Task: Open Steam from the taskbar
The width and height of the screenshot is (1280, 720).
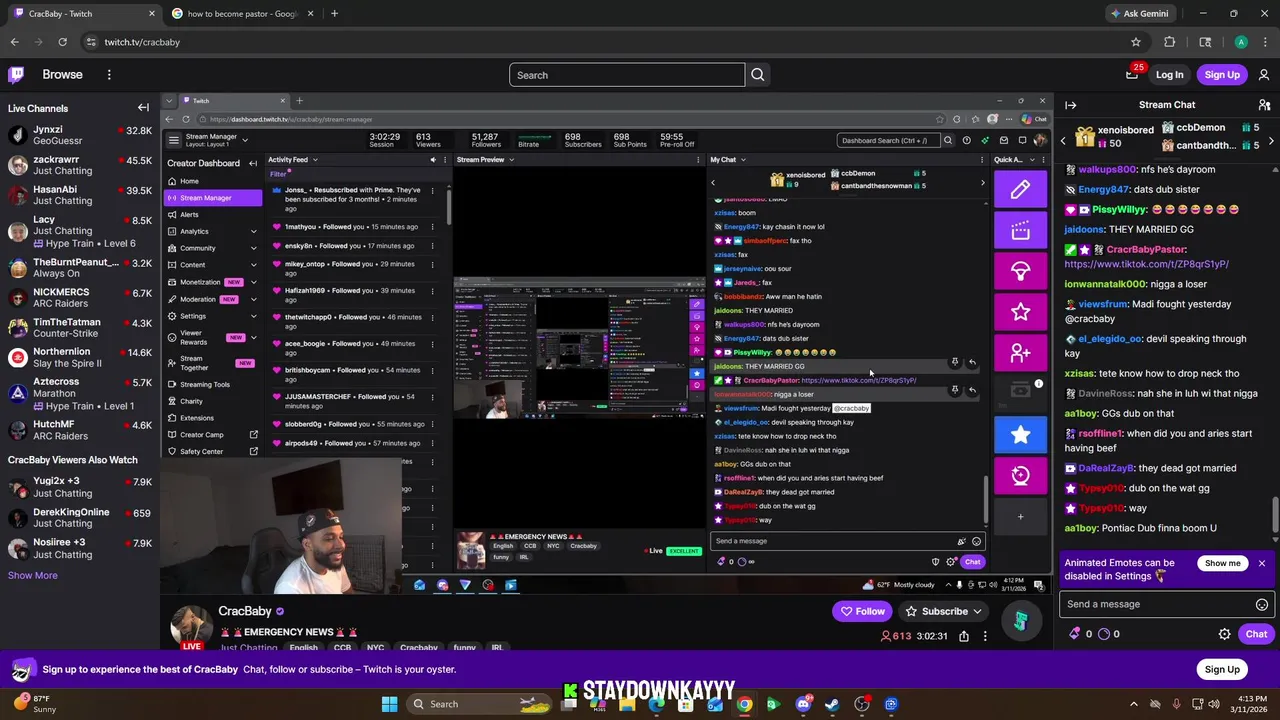Action: click(x=832, y=704)
